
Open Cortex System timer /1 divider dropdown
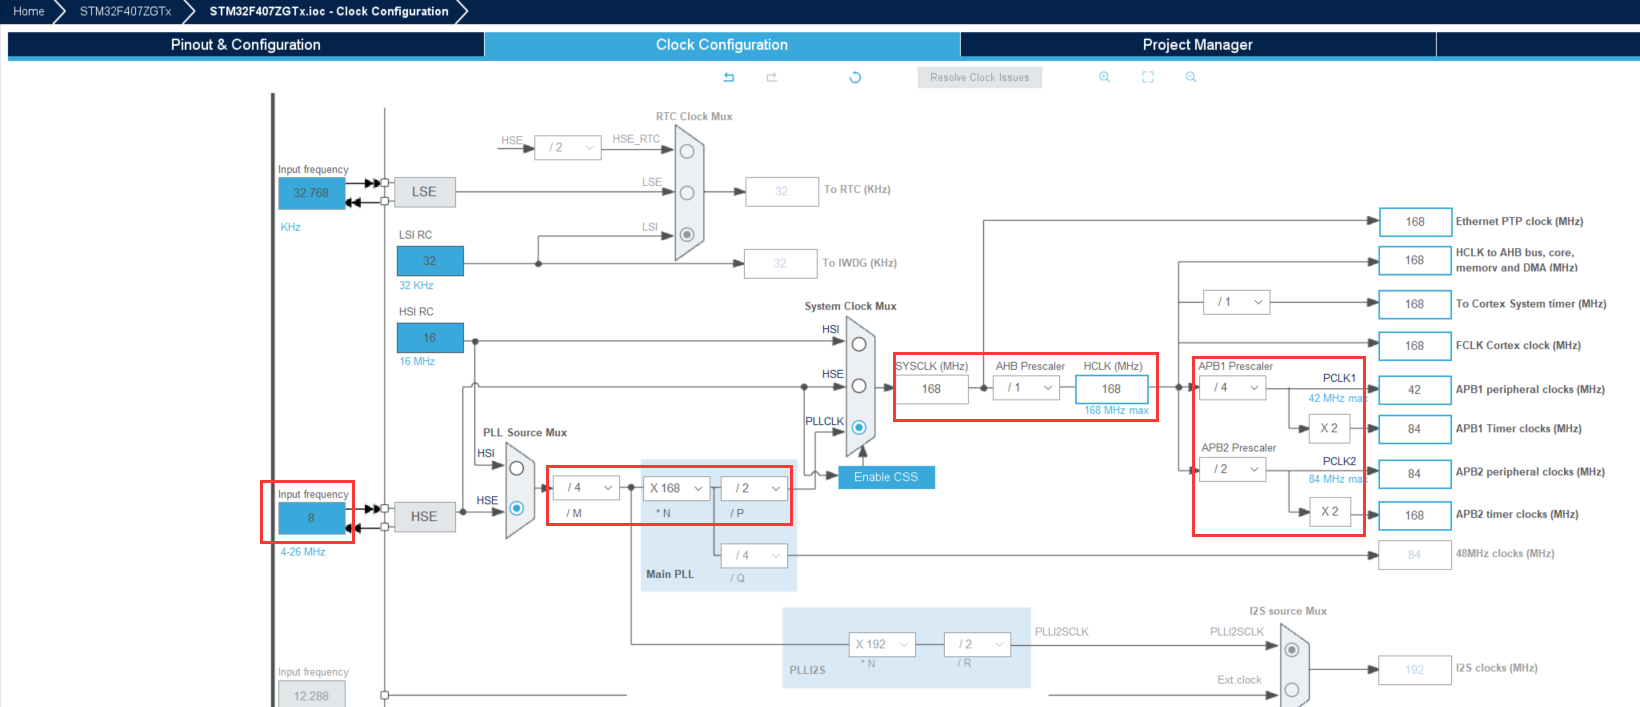1237,302
